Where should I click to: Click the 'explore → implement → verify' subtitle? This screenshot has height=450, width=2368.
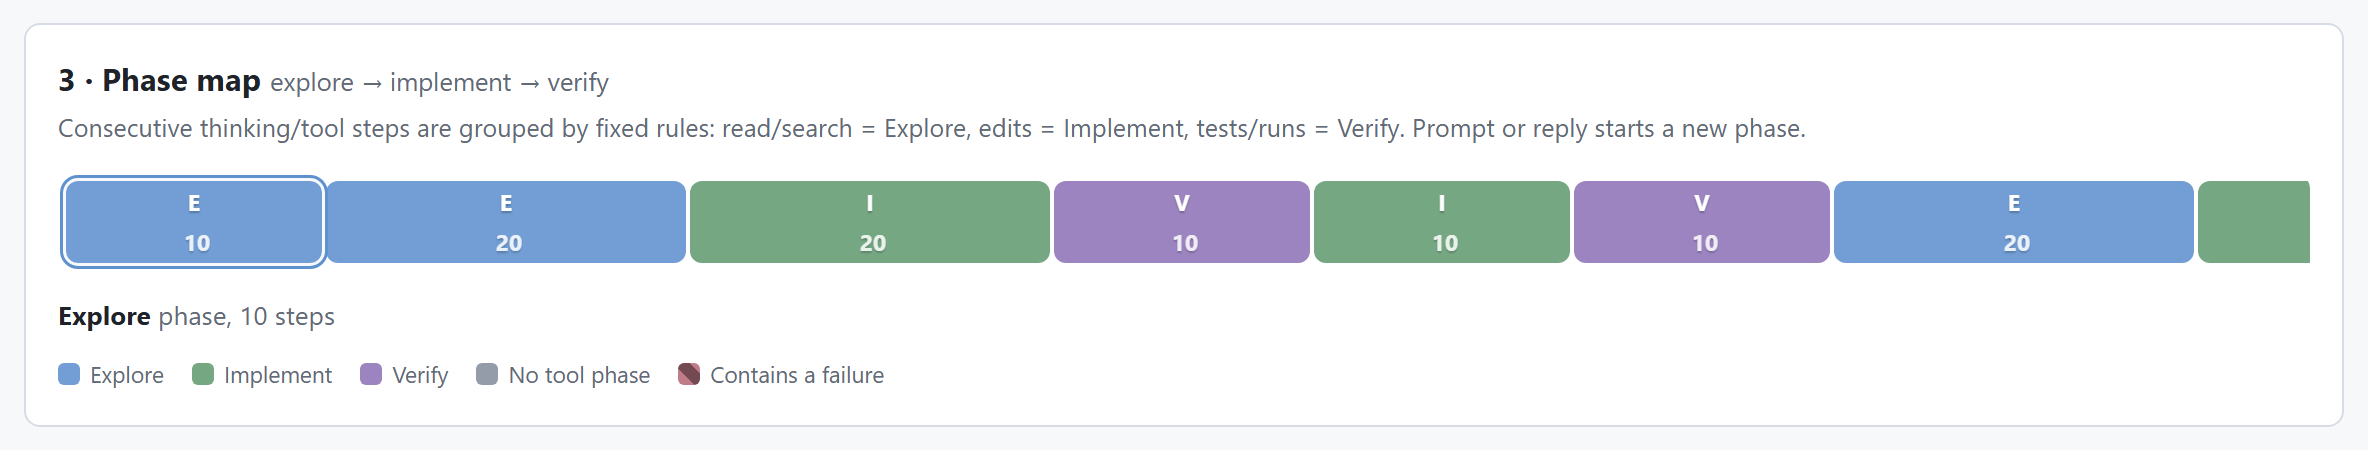pos(439,82)
